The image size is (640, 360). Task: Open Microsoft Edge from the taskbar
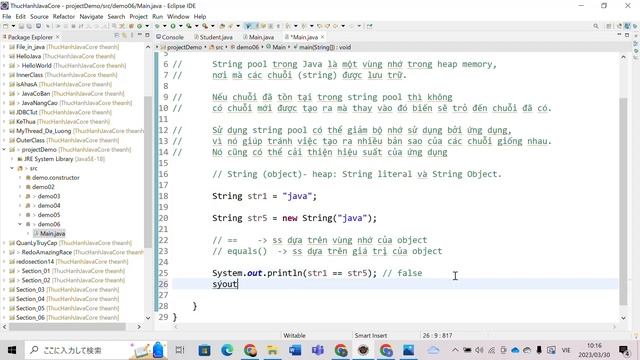click(x=227, y=350)
